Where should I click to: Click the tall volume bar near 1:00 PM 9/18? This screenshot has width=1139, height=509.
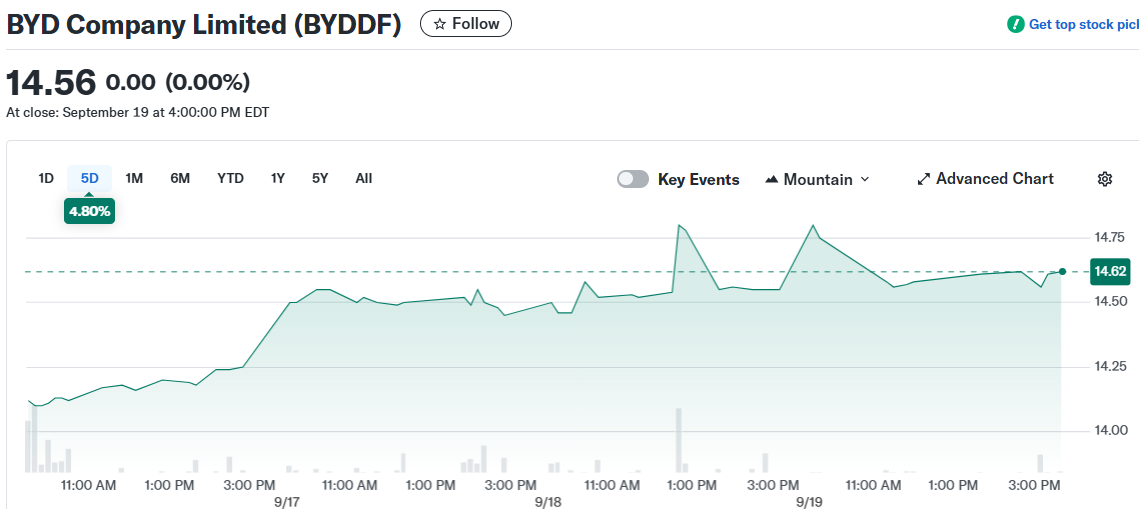[x=679, y=440]
